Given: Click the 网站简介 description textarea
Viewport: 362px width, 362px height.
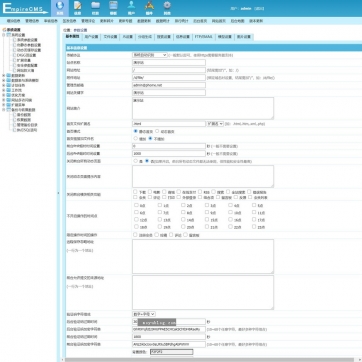Looking at the screenshot, I should coord(203,108).
